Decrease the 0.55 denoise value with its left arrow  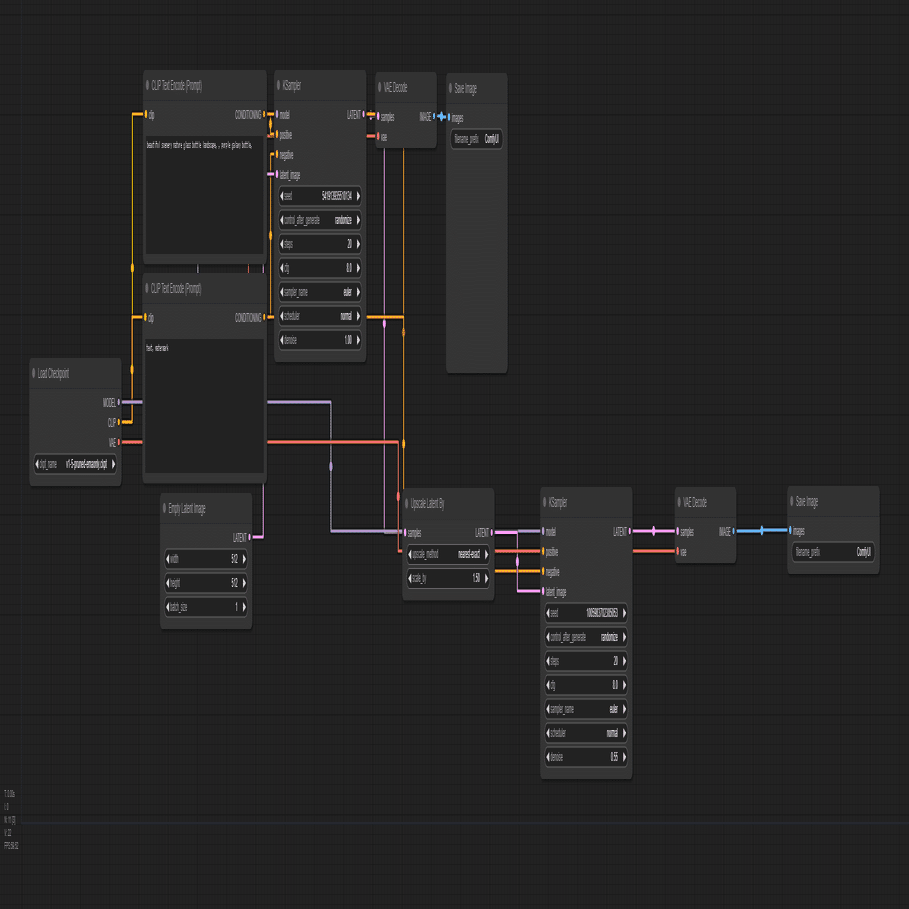tap(548, 757)
